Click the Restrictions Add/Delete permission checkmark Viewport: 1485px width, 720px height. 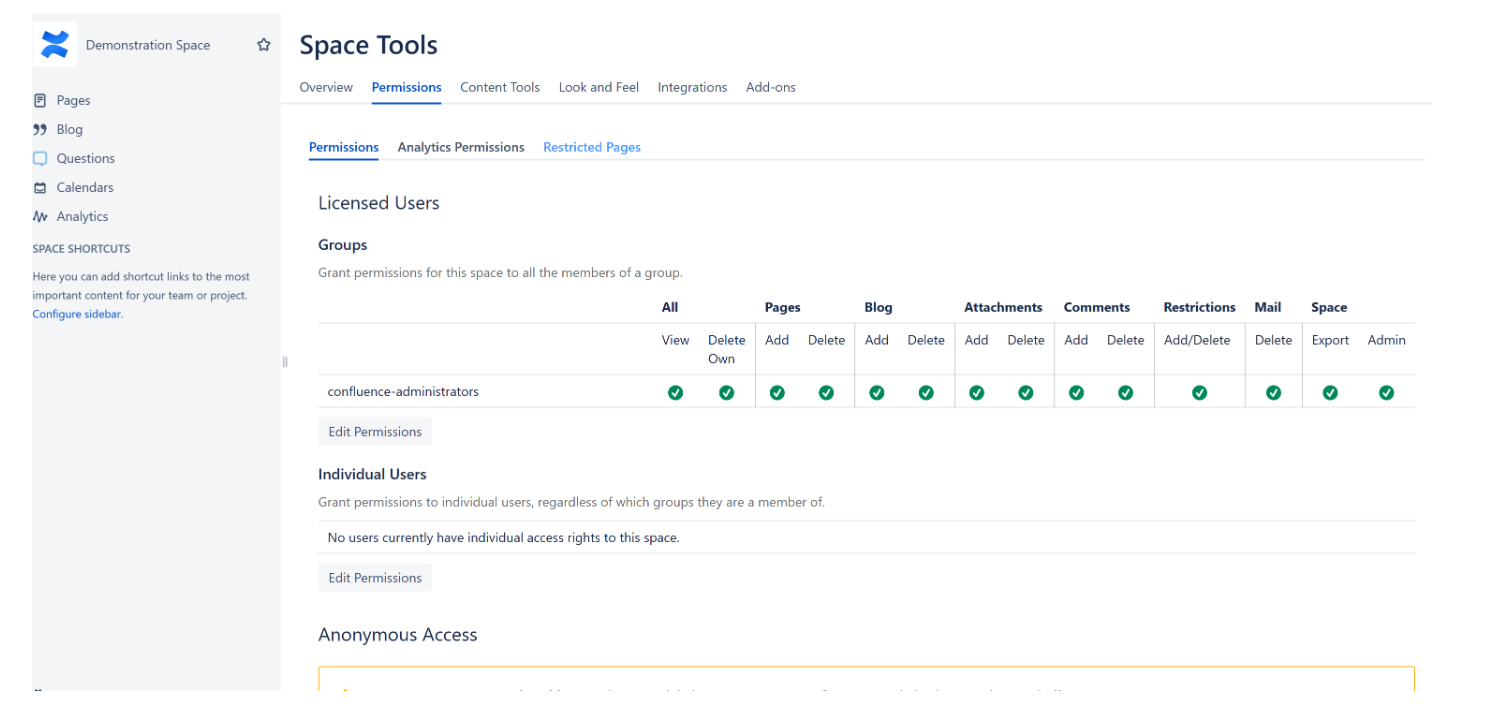[x=1199, y=393]
